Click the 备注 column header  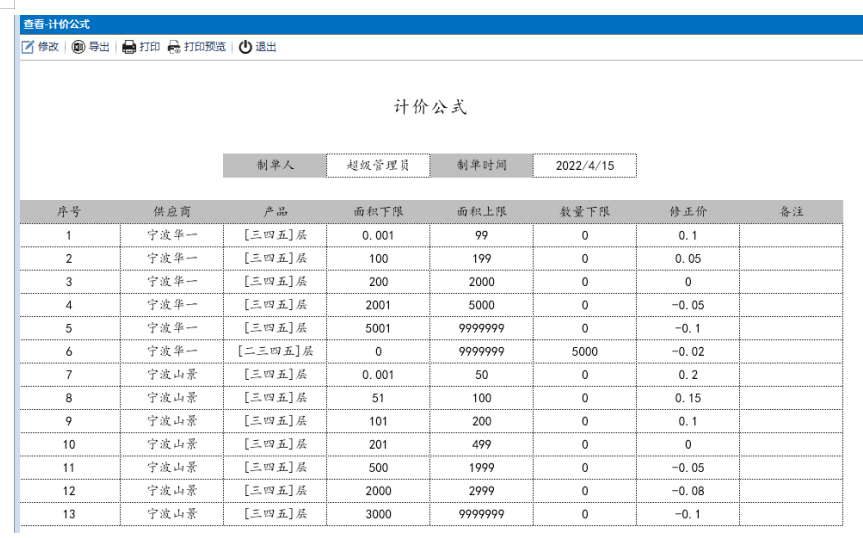[x=791, y=212]
